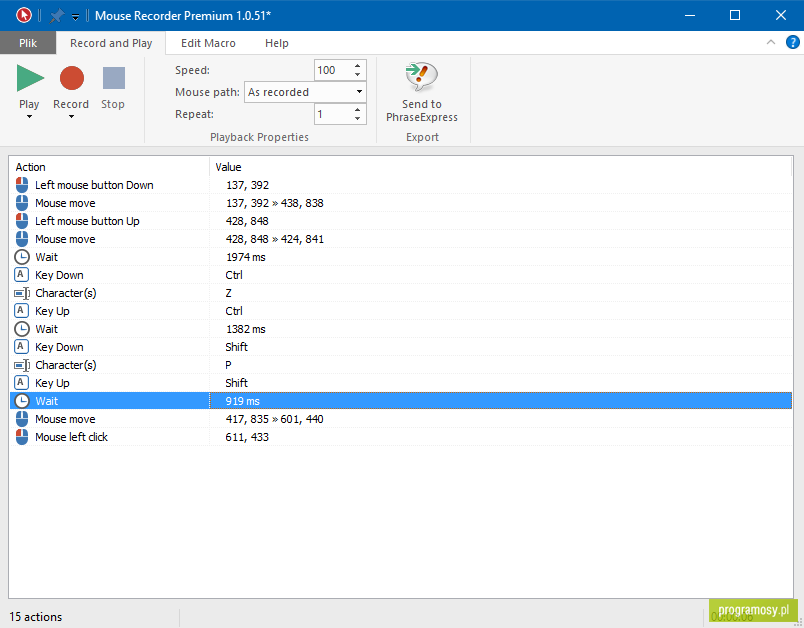This screenshot has height=628, width=804.
Task: Select the "Mouse left click" action text
Action: [71, 437]
